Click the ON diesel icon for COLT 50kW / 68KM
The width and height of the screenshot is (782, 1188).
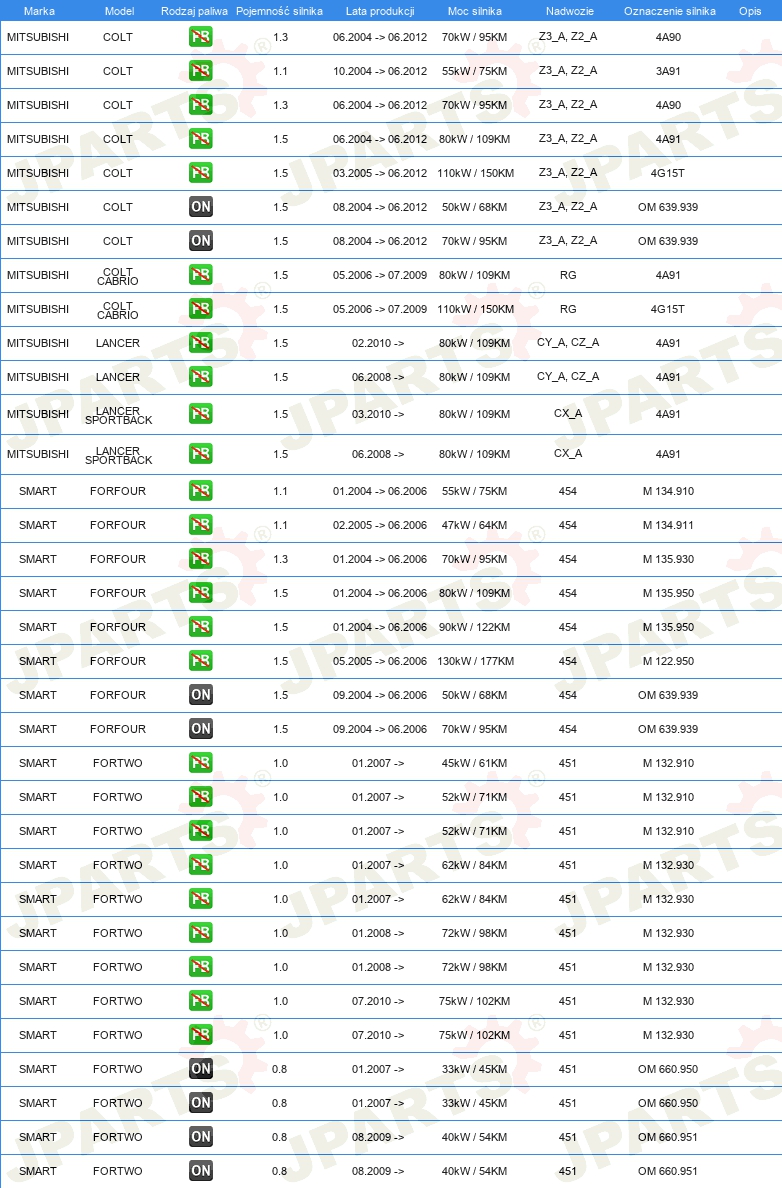201,207
